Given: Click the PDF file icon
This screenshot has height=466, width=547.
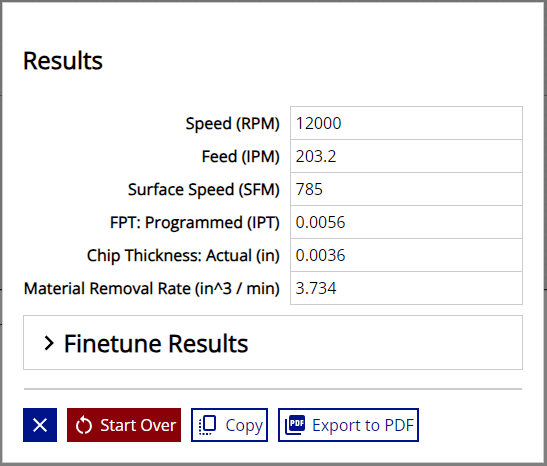Looking at the screenshot, I should (x=295, y=425).
